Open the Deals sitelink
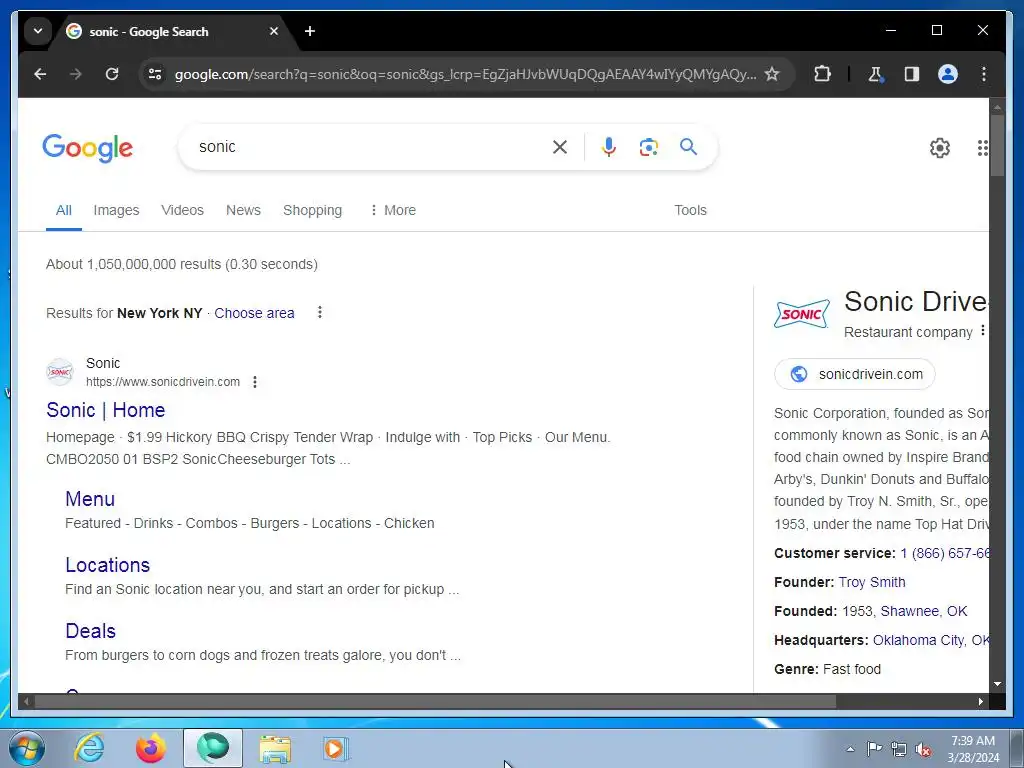1024x768 pixels. pos(90,631)
